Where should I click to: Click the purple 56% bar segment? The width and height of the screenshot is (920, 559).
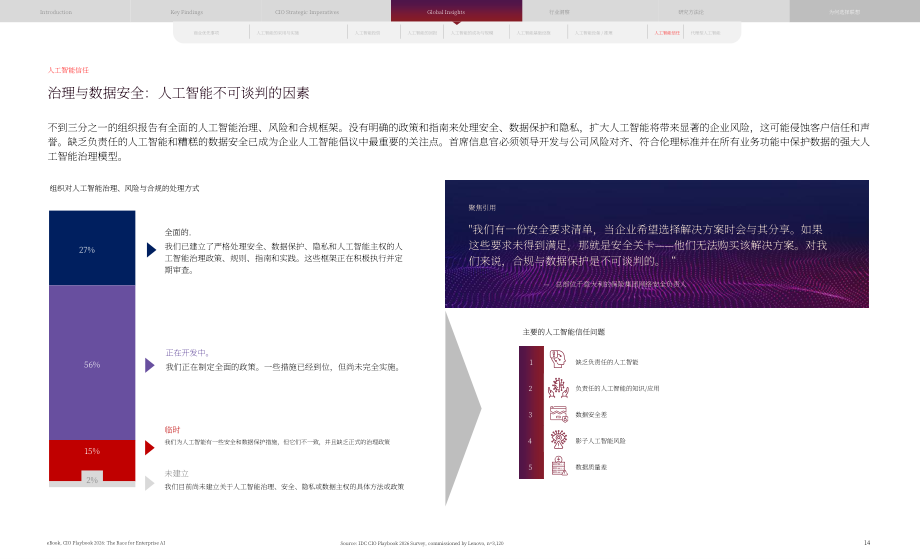[92, 363]
